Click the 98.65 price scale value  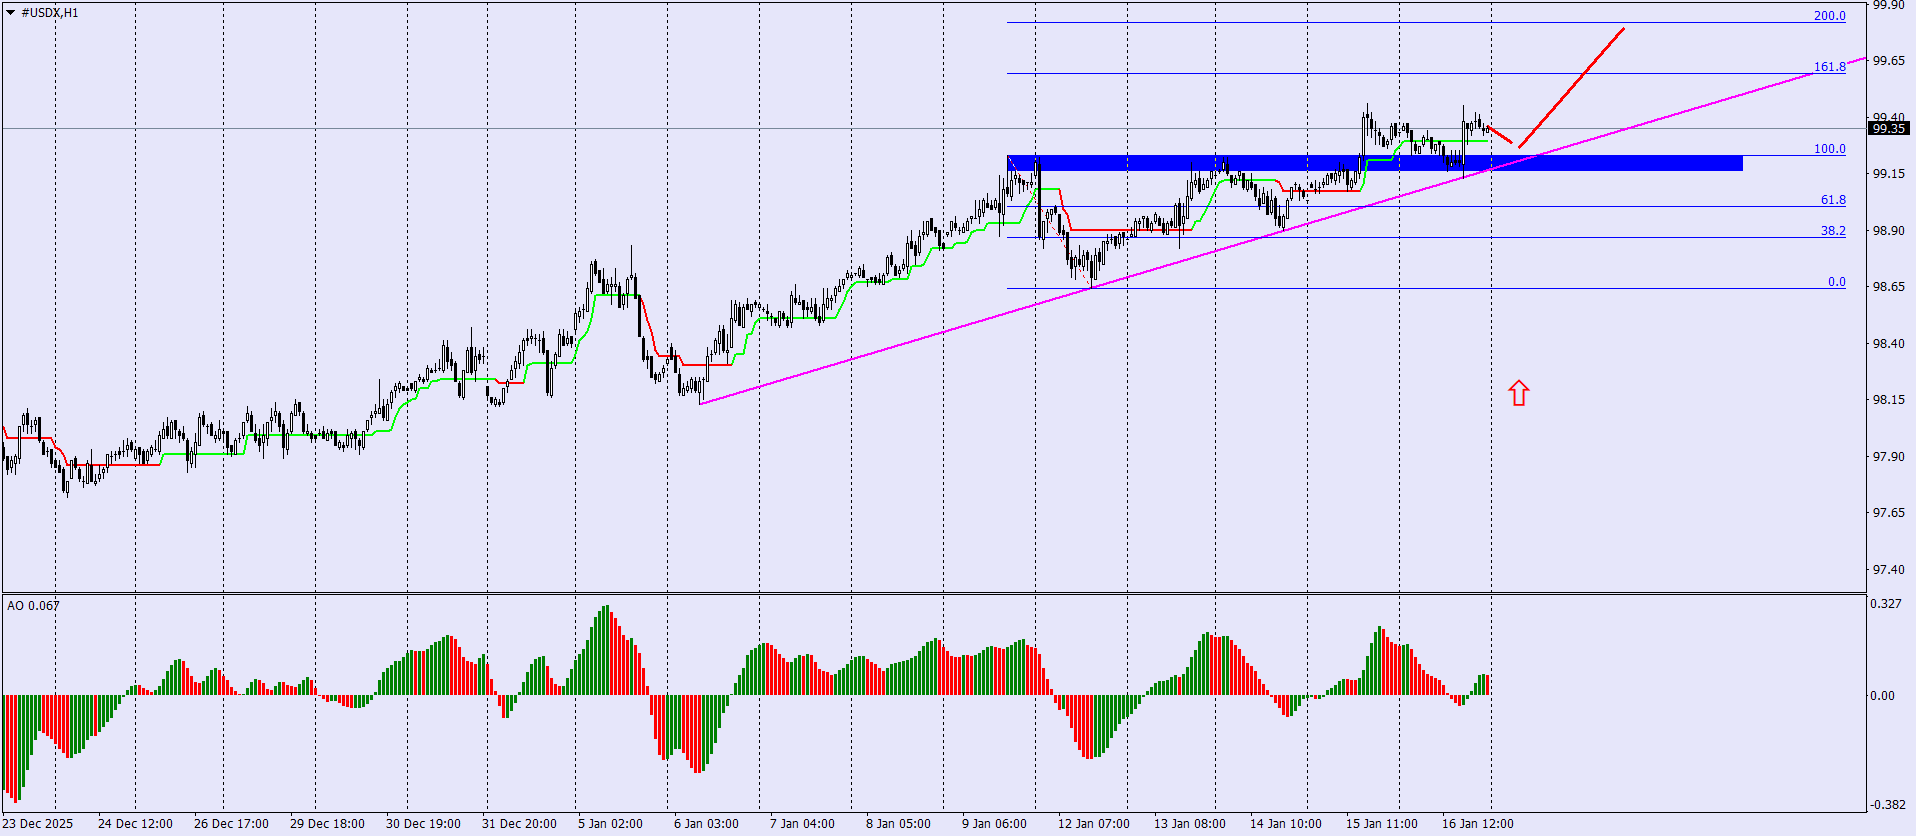pyautogui.click(x=1888, y=287)
